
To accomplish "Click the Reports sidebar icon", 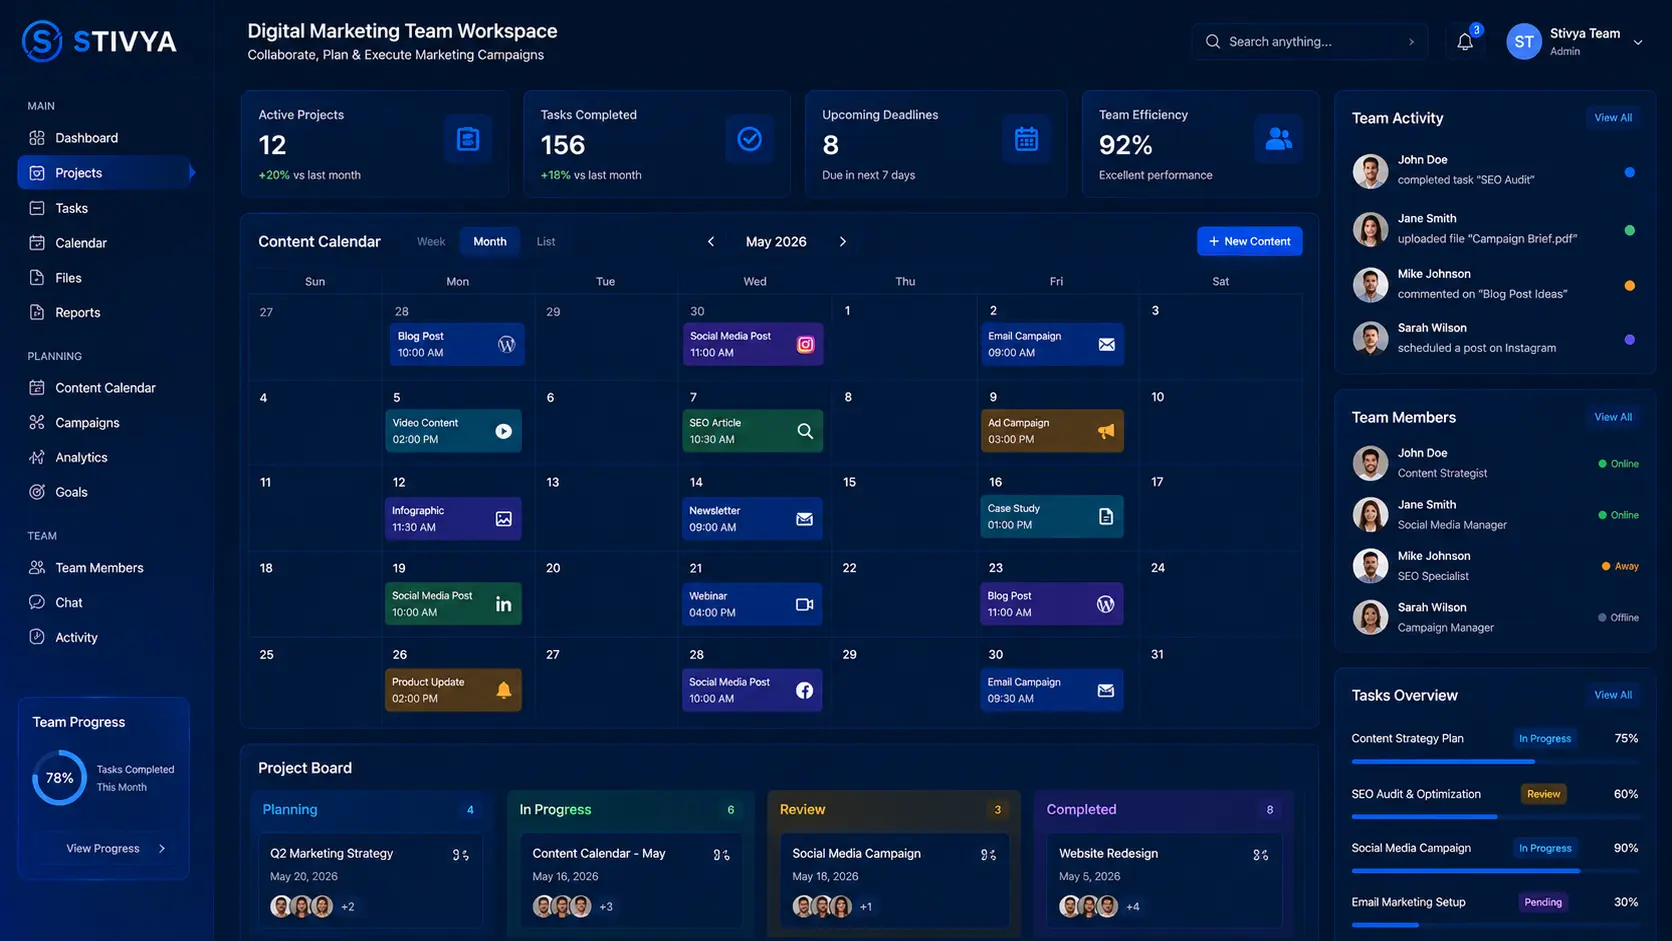I will [x=37, y=312].
